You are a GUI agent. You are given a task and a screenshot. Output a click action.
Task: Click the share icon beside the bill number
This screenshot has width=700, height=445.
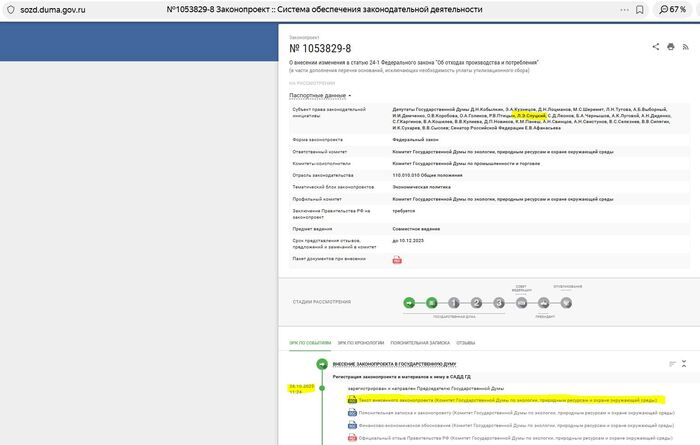[656, 47]
